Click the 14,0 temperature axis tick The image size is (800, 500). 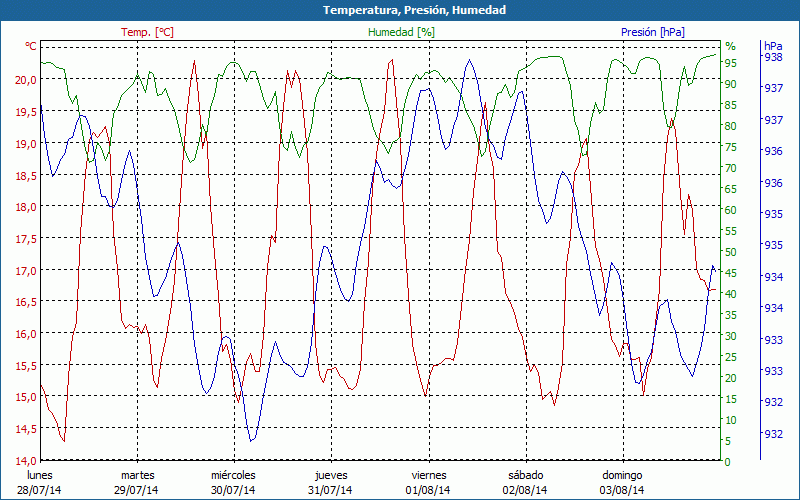24,461
